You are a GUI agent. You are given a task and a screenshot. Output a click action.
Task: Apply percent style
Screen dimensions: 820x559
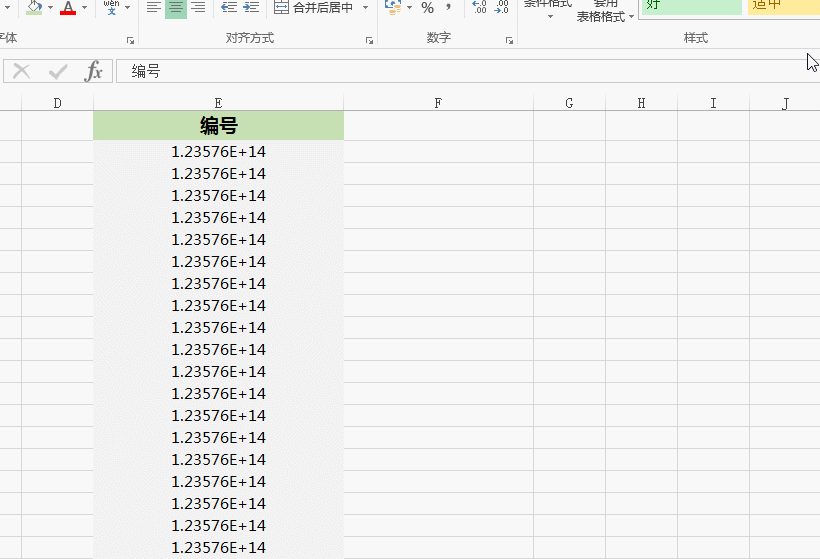click(x=427, y=7)
